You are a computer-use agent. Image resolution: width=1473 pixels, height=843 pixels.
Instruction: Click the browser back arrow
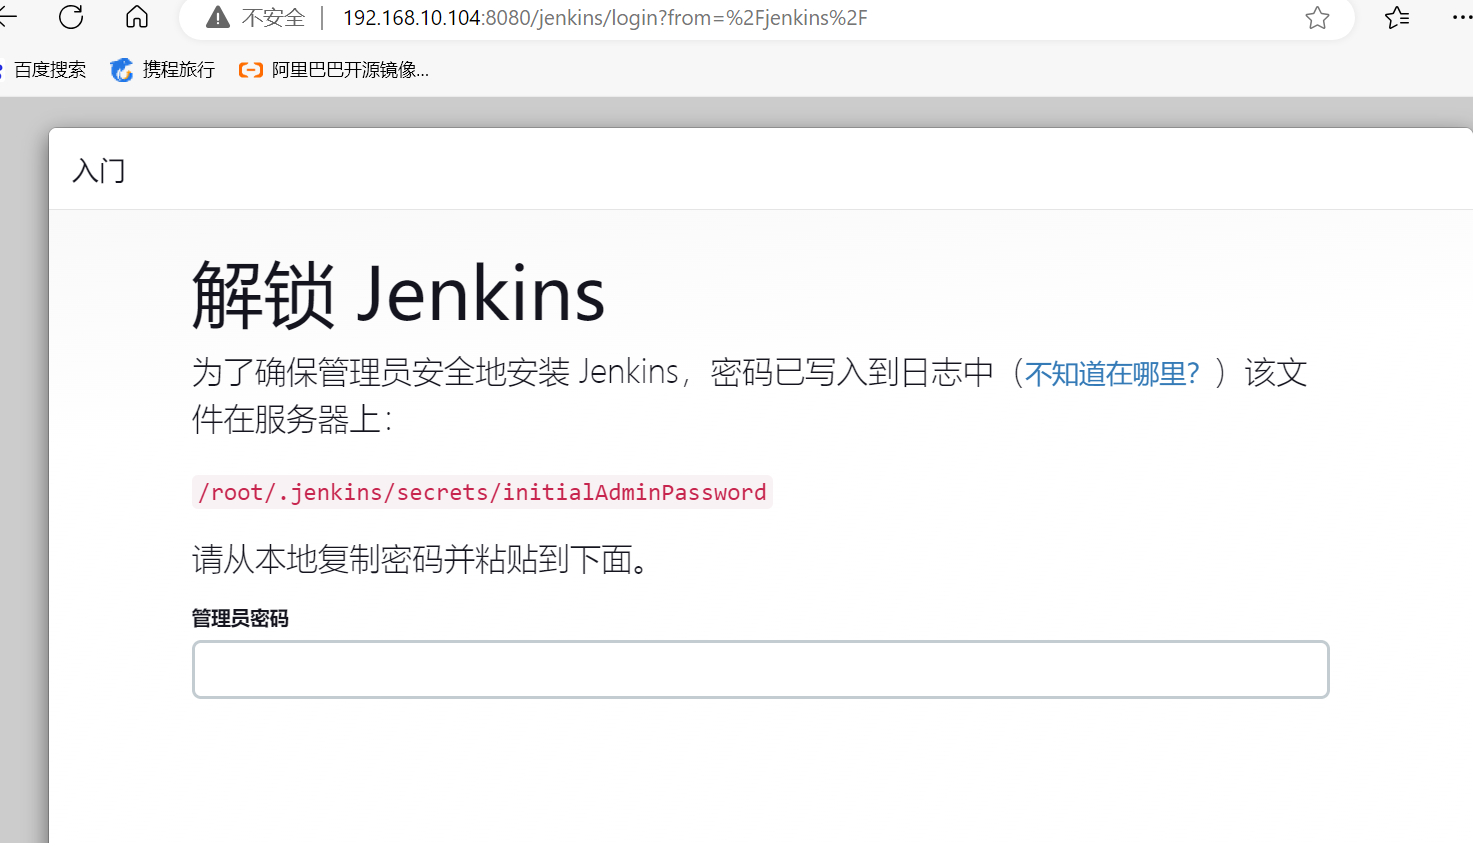(x=7, y=17)
